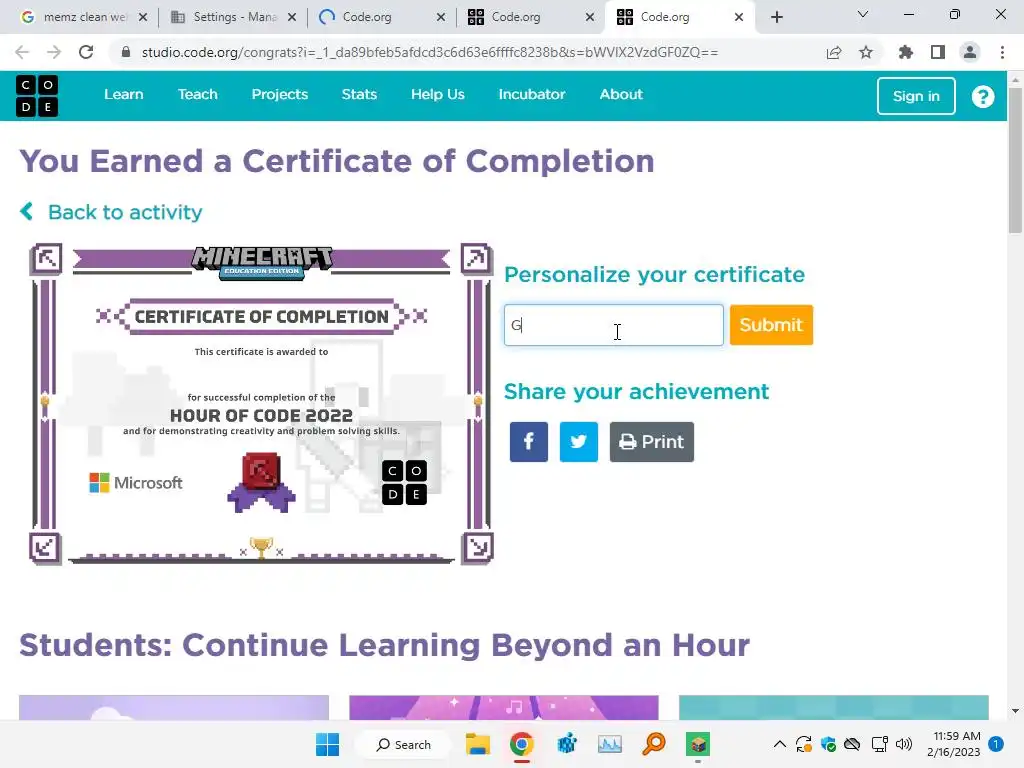Viewport: 1024px width, 768px height.
Task: Open Chrome extensions puzzle icon
Action: (905, 52)
